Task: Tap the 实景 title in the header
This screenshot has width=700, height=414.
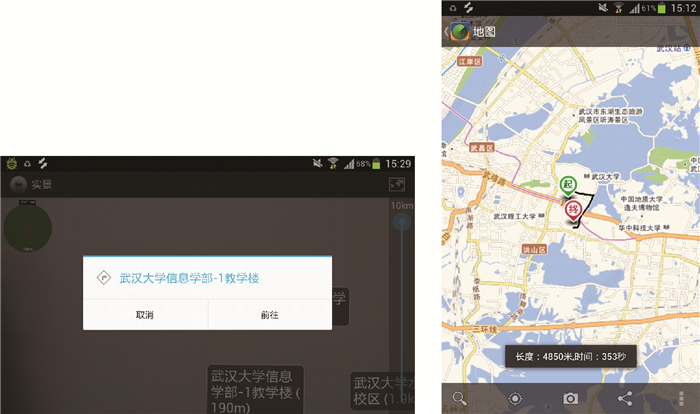Action: (41, 184)
